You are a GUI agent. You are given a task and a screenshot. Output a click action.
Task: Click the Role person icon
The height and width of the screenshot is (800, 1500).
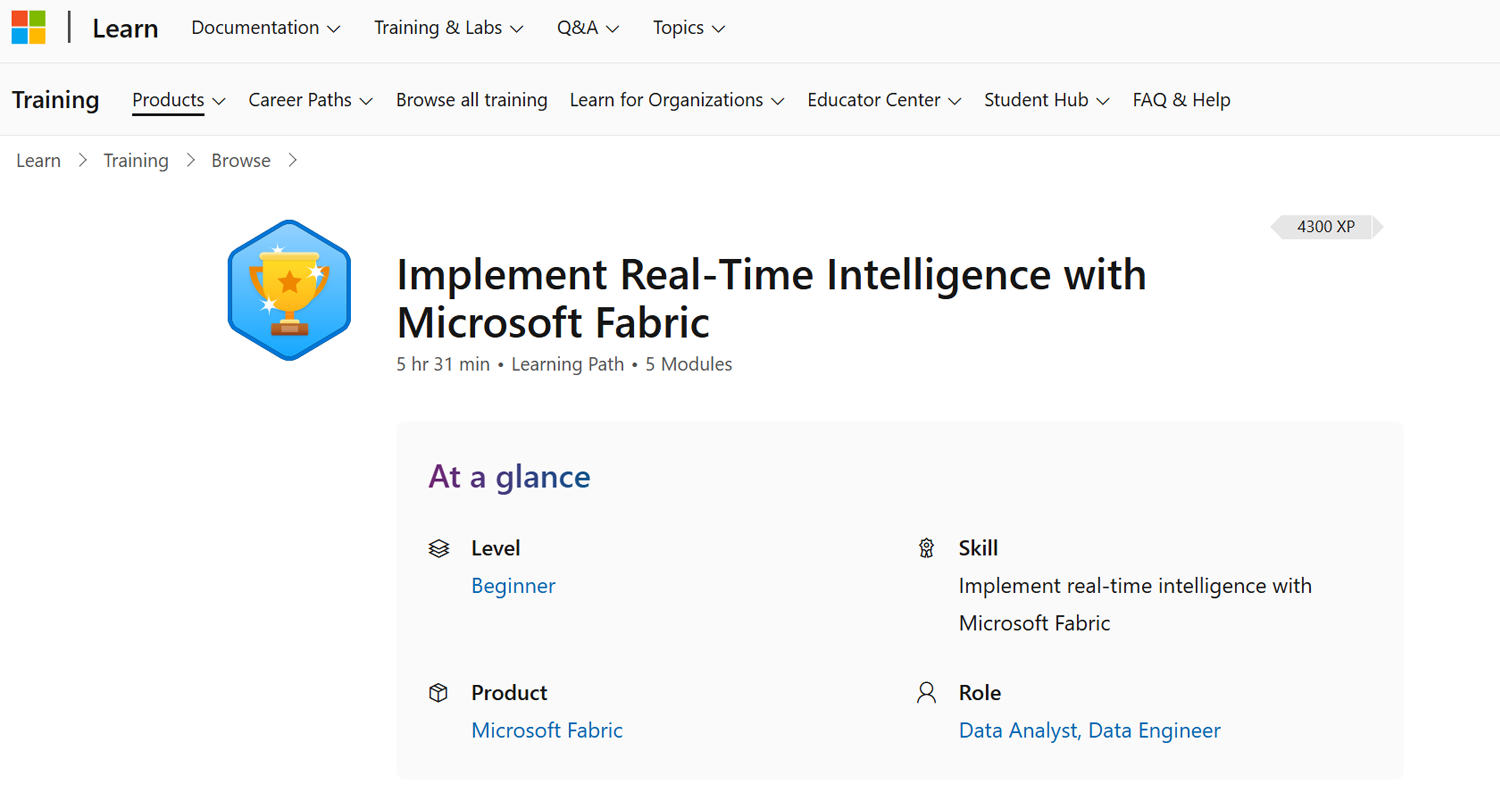pyautogui.click(x=926, y=693)
